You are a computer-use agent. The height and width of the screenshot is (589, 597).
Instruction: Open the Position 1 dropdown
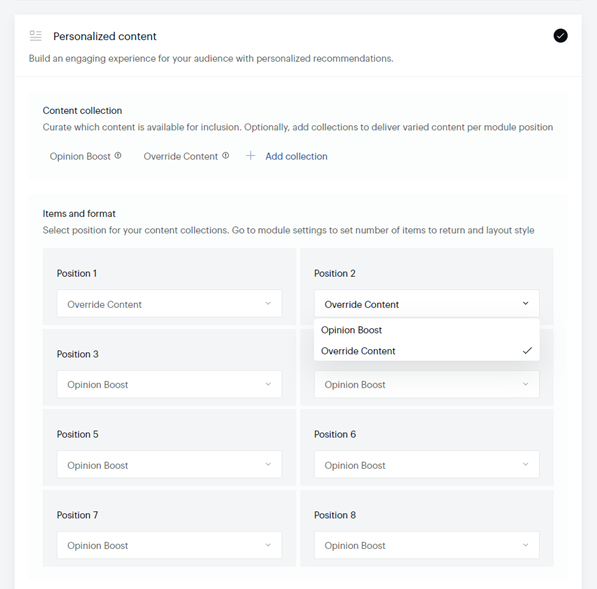[x=169, y=303]
